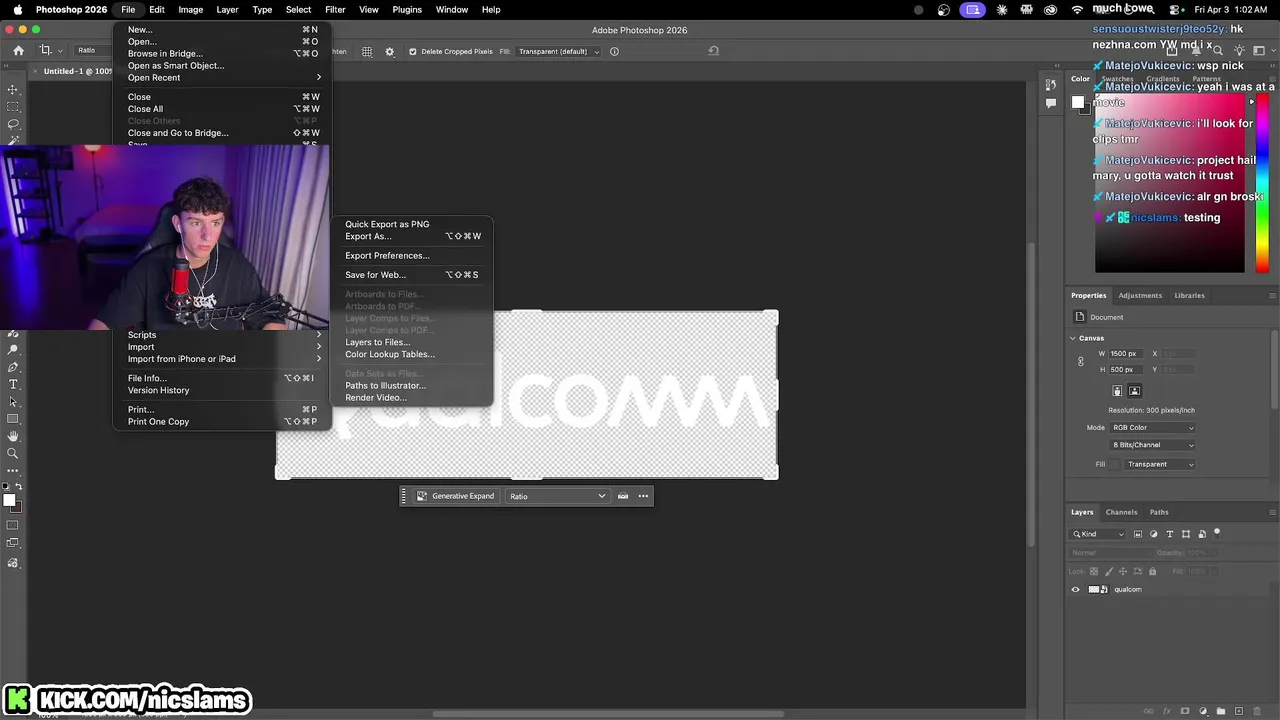Select the Lasso tool
The height and width of the screenshot is (720, 1280).
click(13, 124)
